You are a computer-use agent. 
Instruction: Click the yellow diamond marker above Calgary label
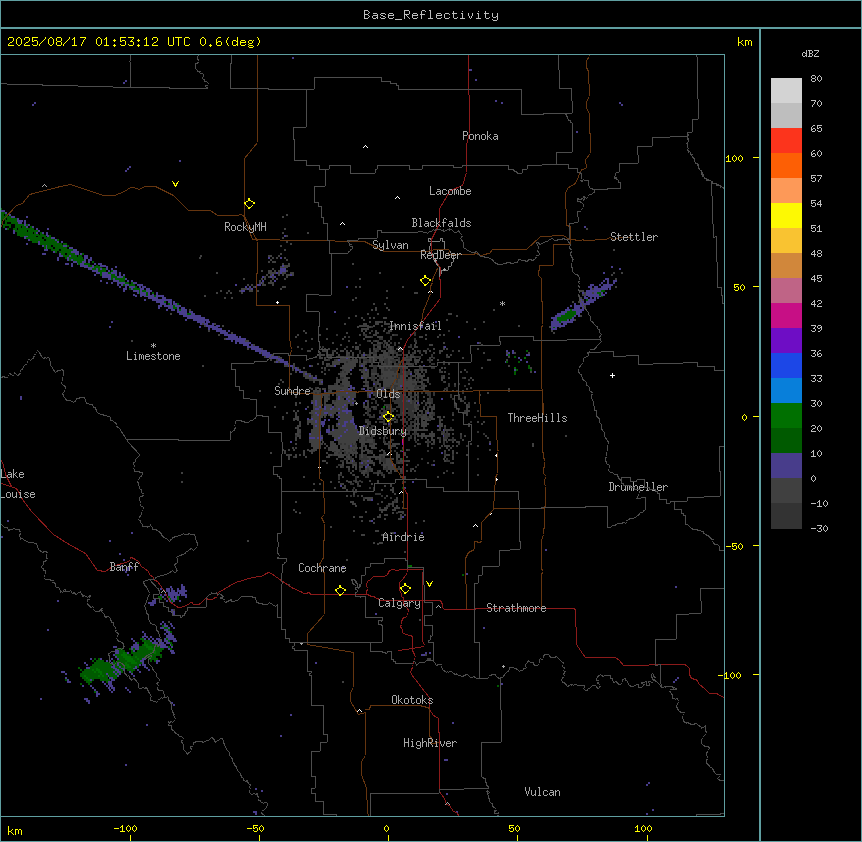tap(405, 589)
